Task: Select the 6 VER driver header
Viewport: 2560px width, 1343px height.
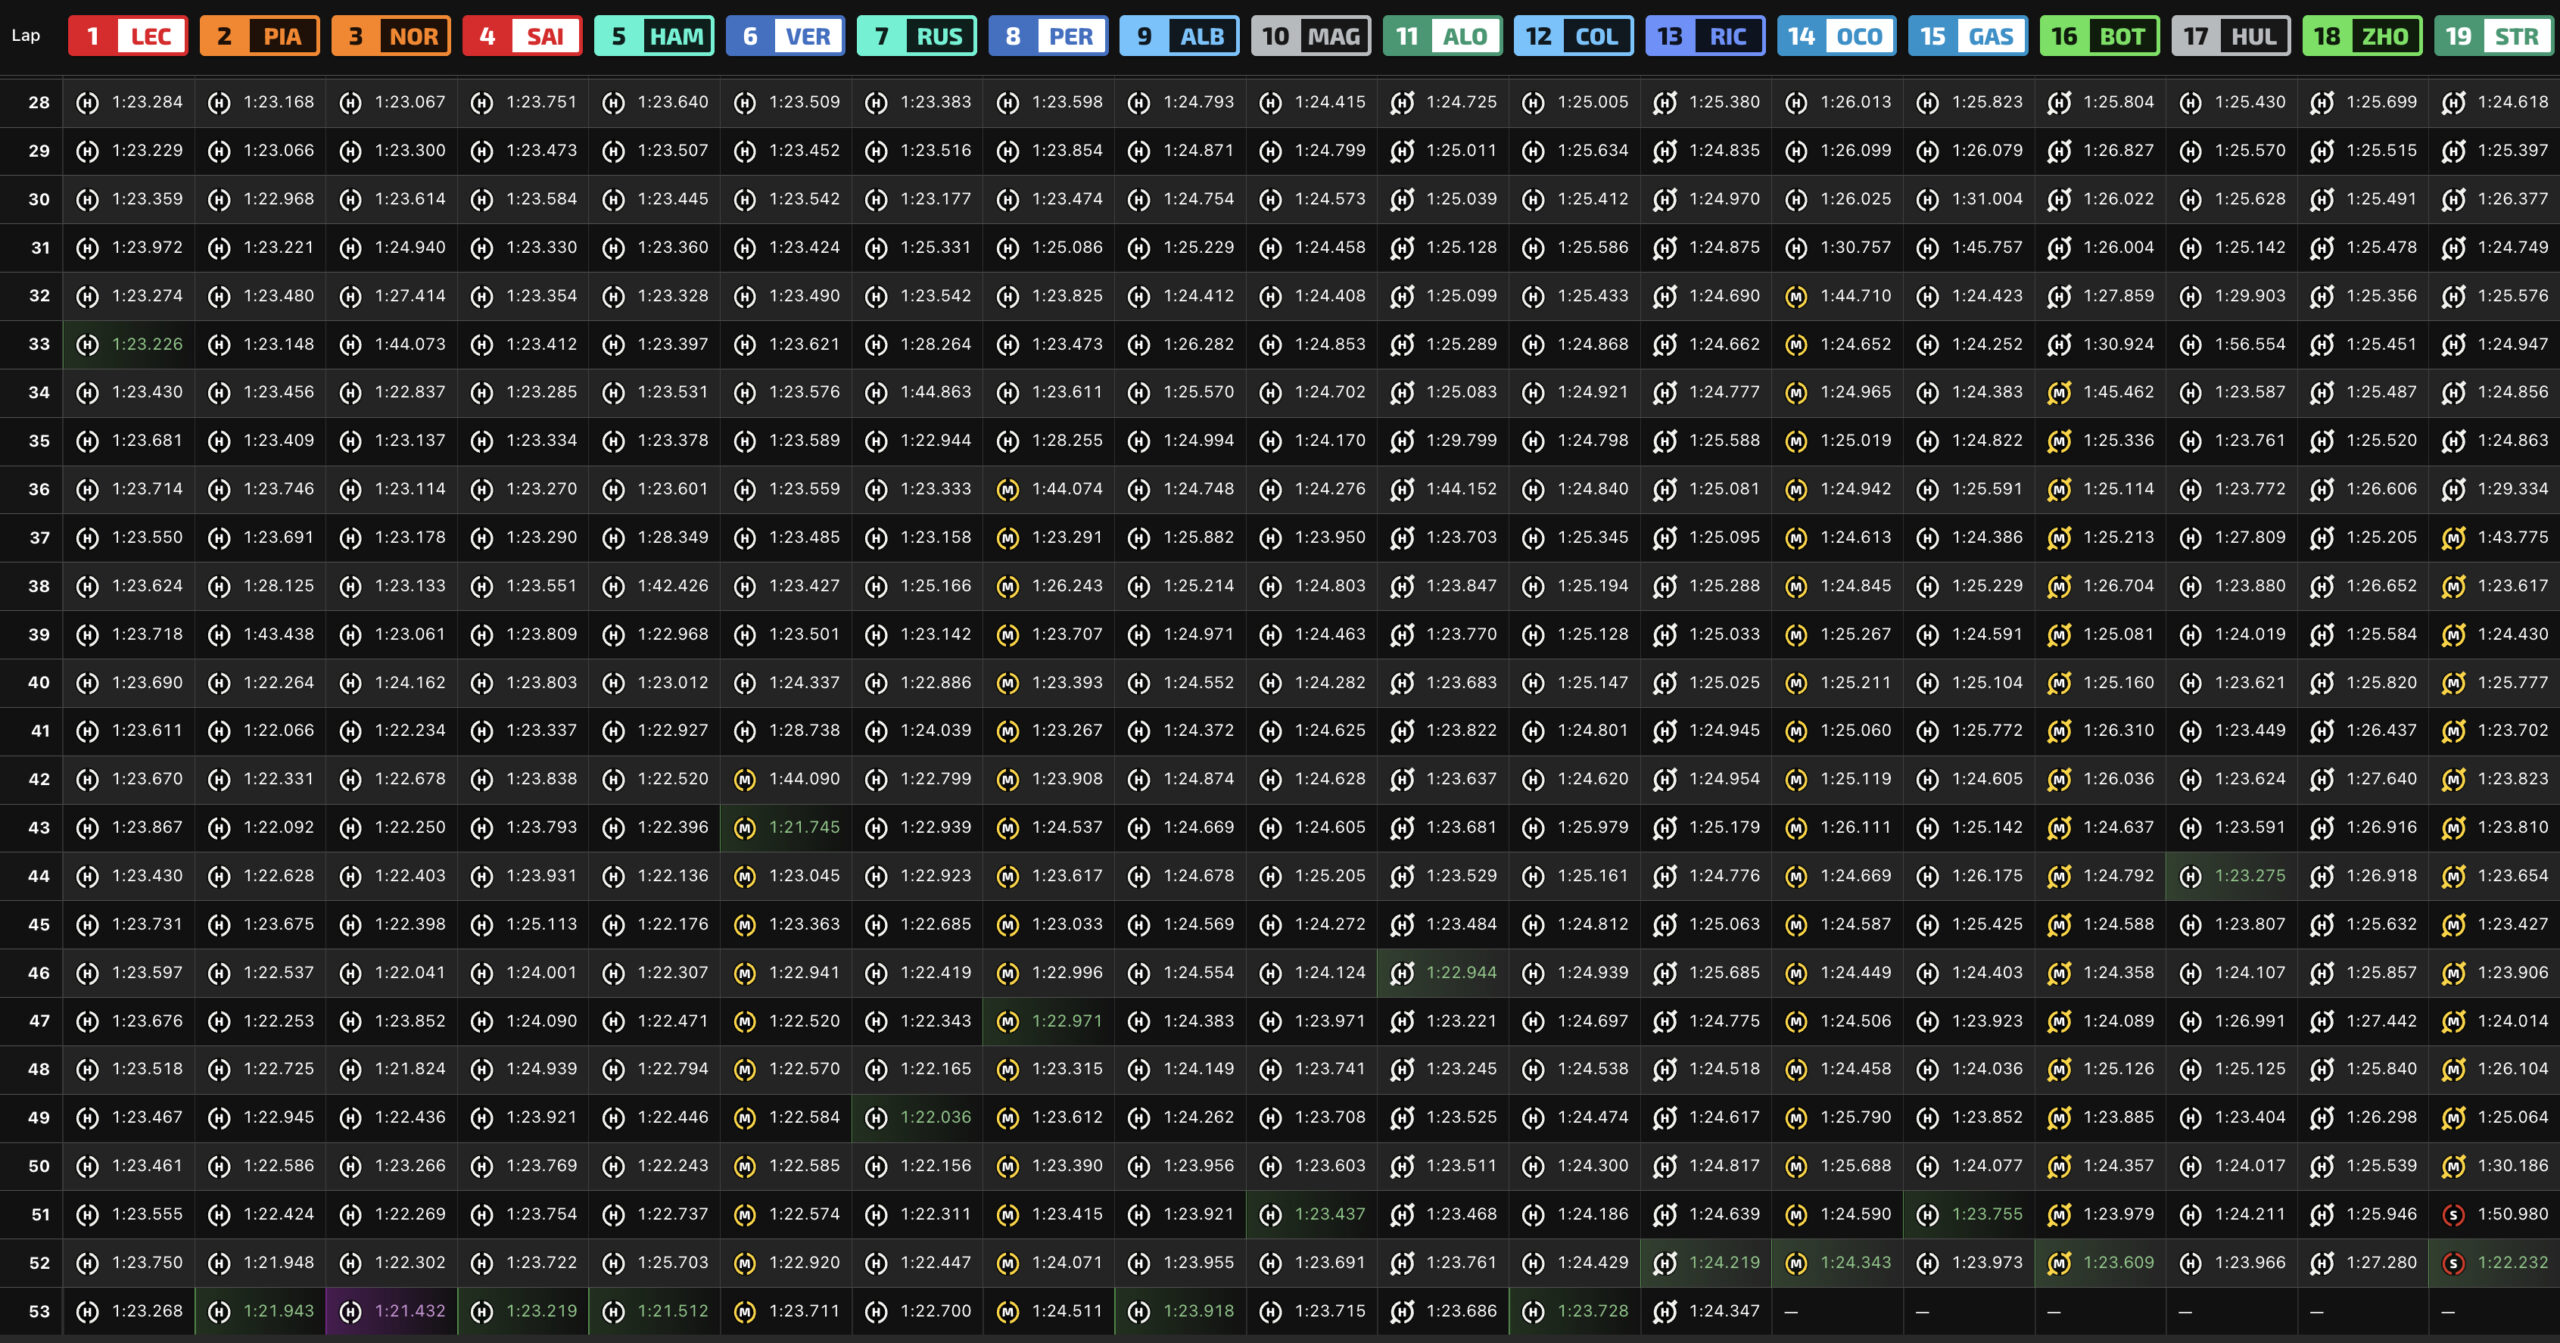Action: coord(785,37)
